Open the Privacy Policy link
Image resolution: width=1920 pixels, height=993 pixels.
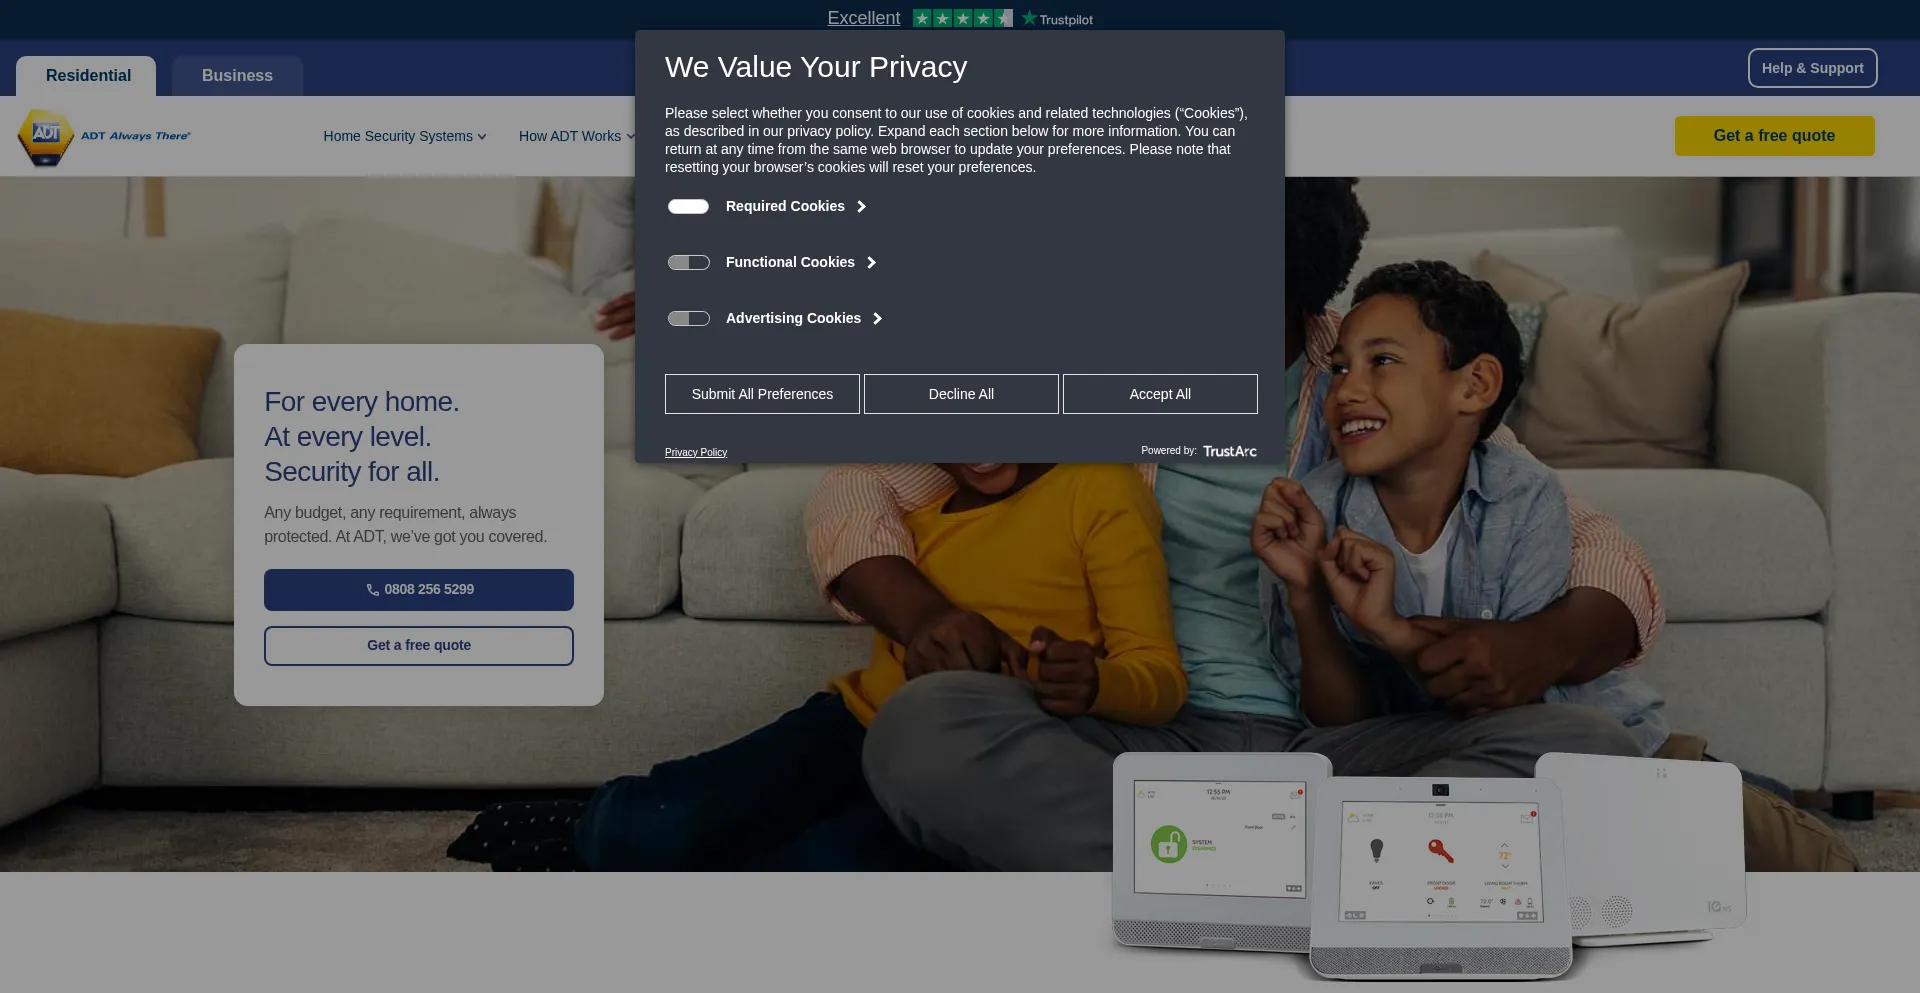click(x=696, y=452)
